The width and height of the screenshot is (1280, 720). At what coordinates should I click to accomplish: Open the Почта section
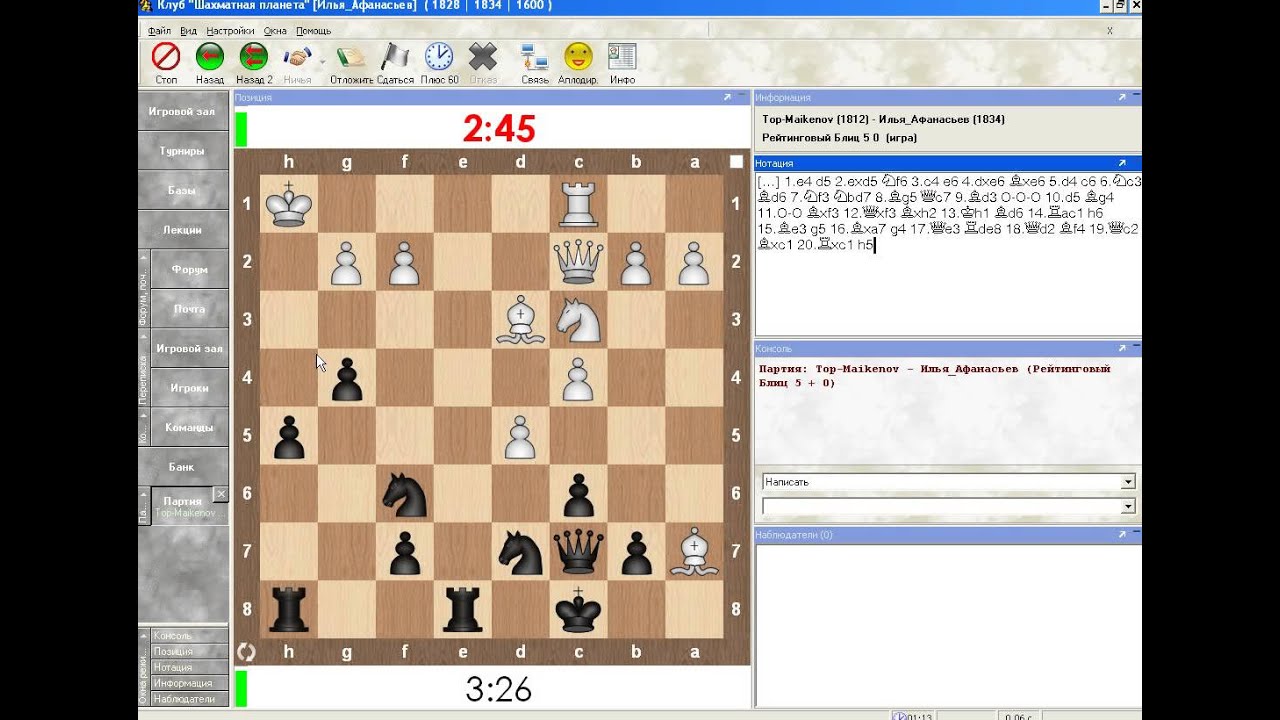(x=189, y=309)
